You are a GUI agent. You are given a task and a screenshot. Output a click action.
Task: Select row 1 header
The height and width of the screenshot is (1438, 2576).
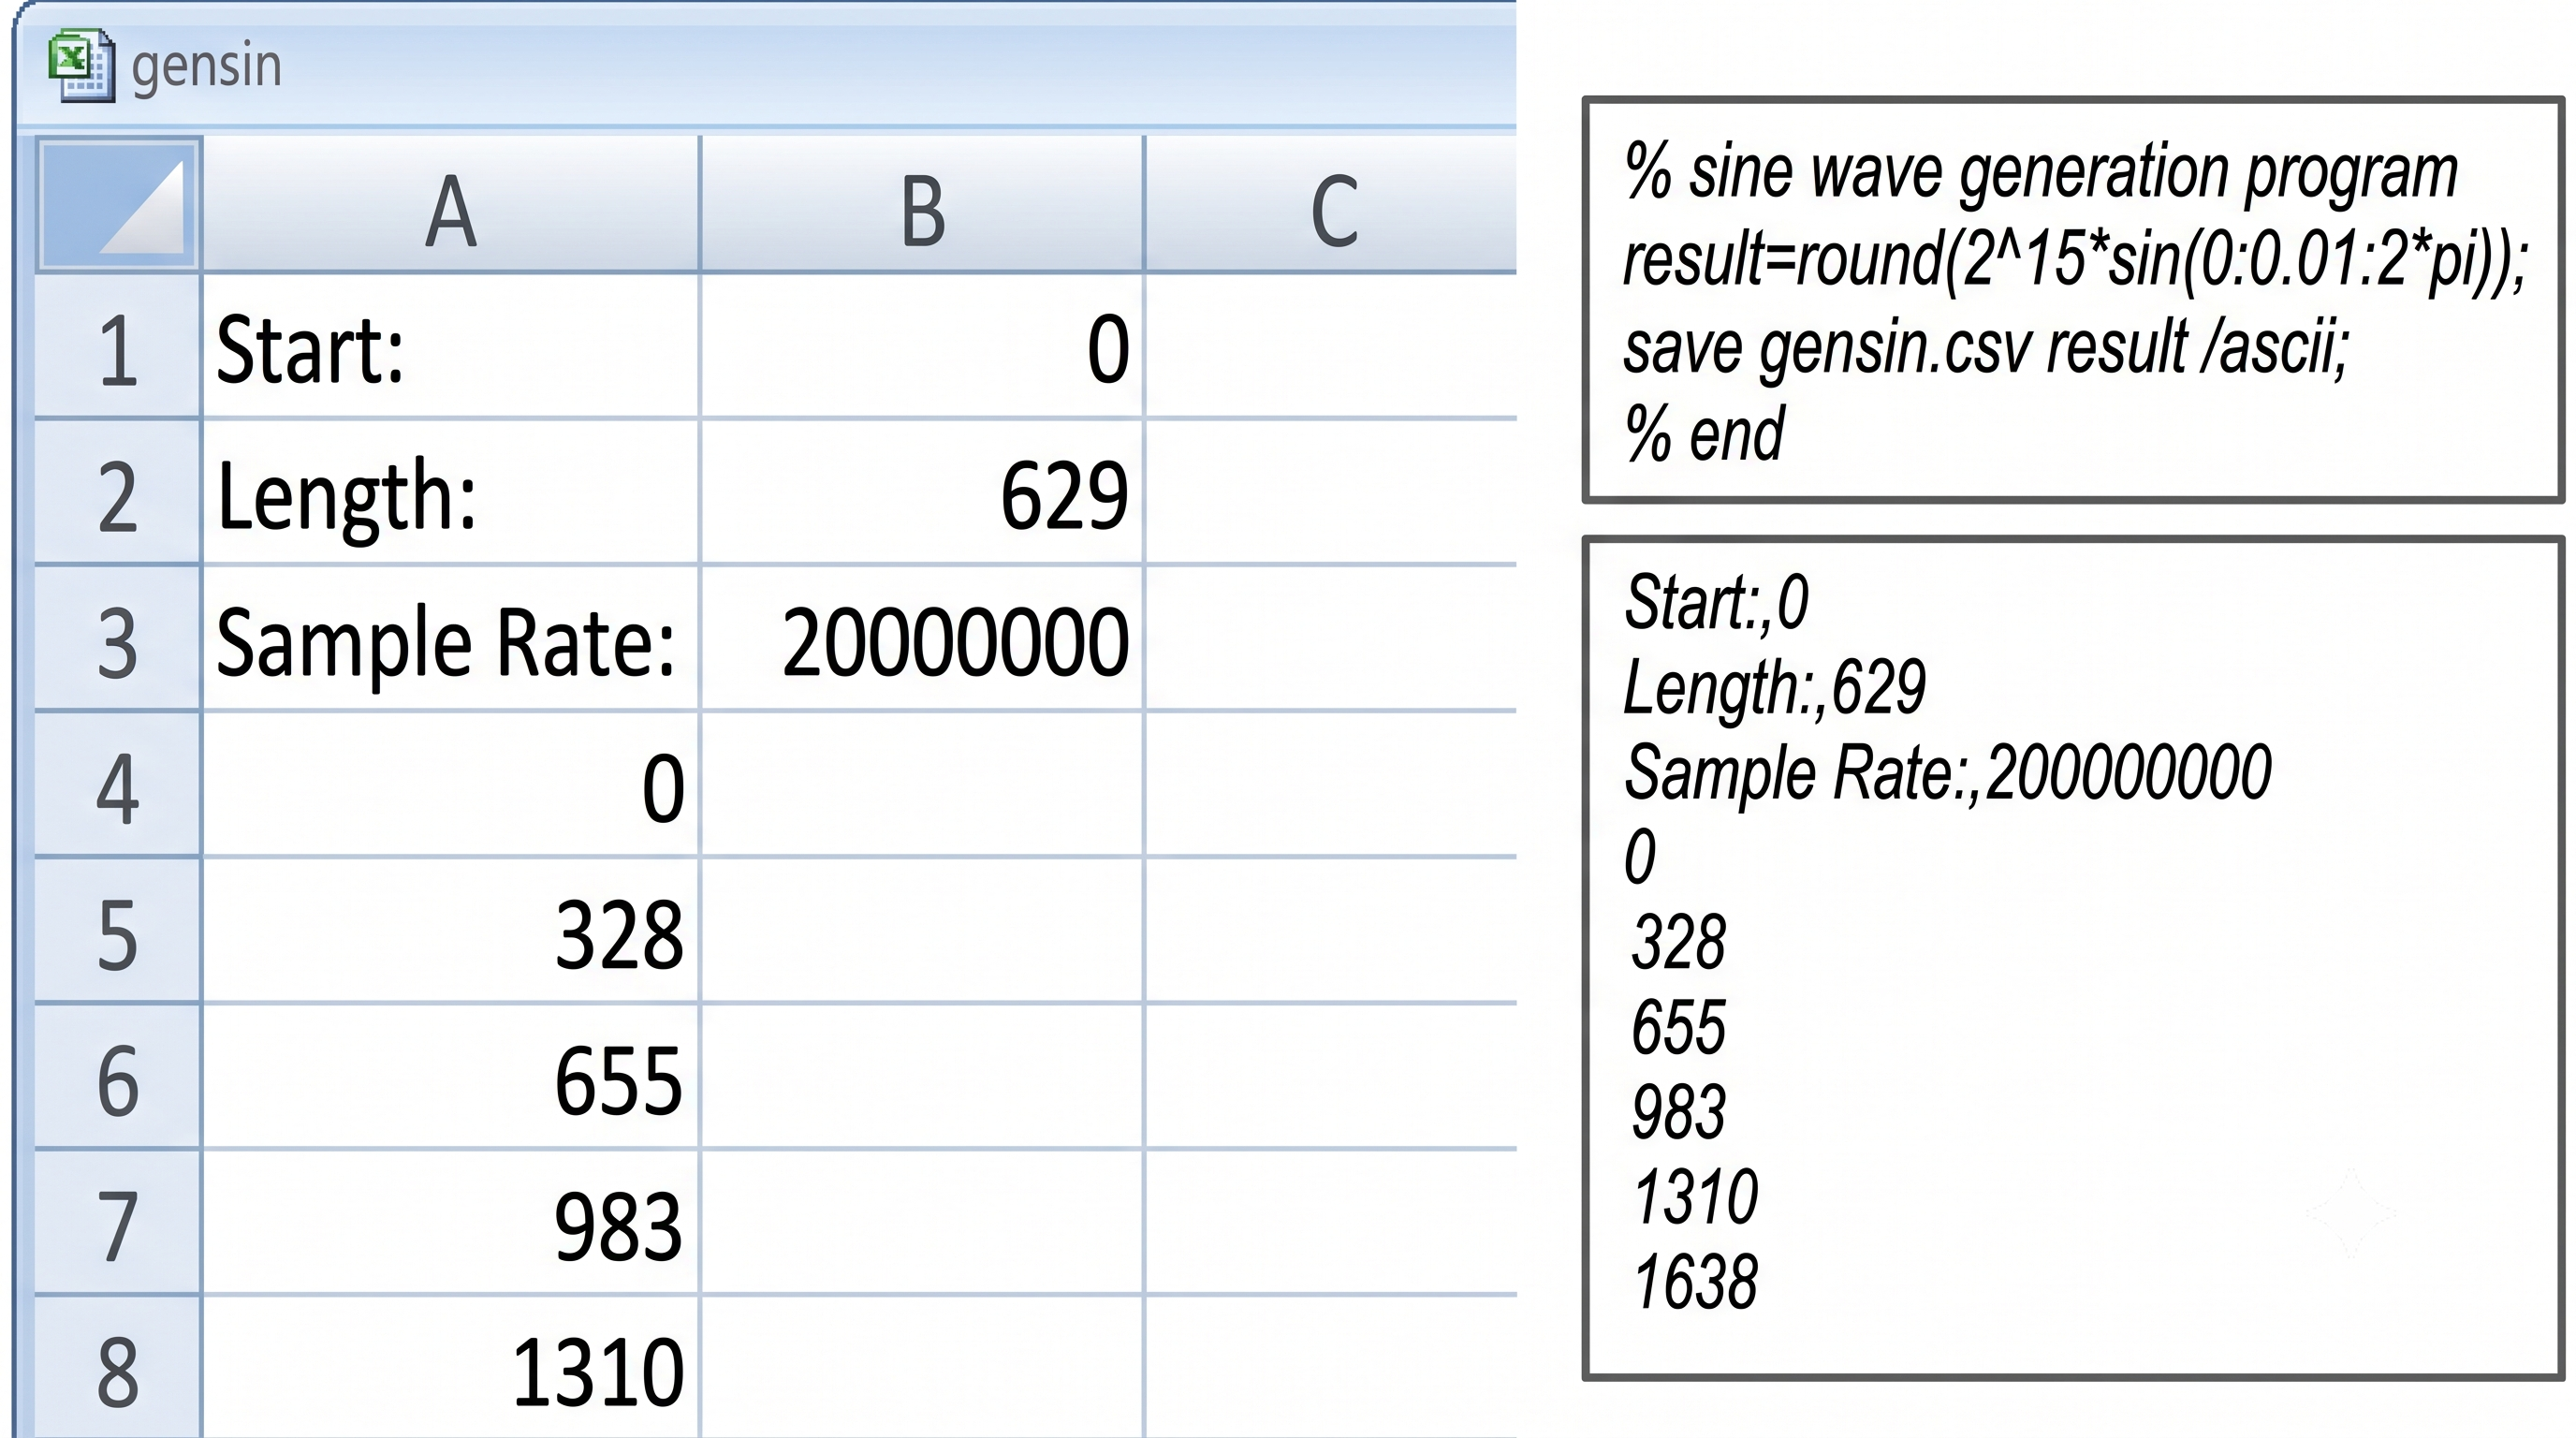(118, 347)
